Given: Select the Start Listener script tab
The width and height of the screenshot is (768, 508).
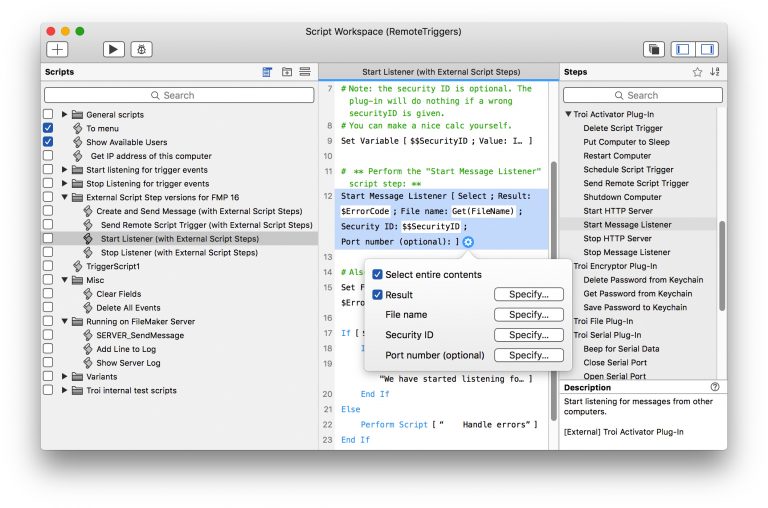Looking at the screenshot, I should pos(441,72).
